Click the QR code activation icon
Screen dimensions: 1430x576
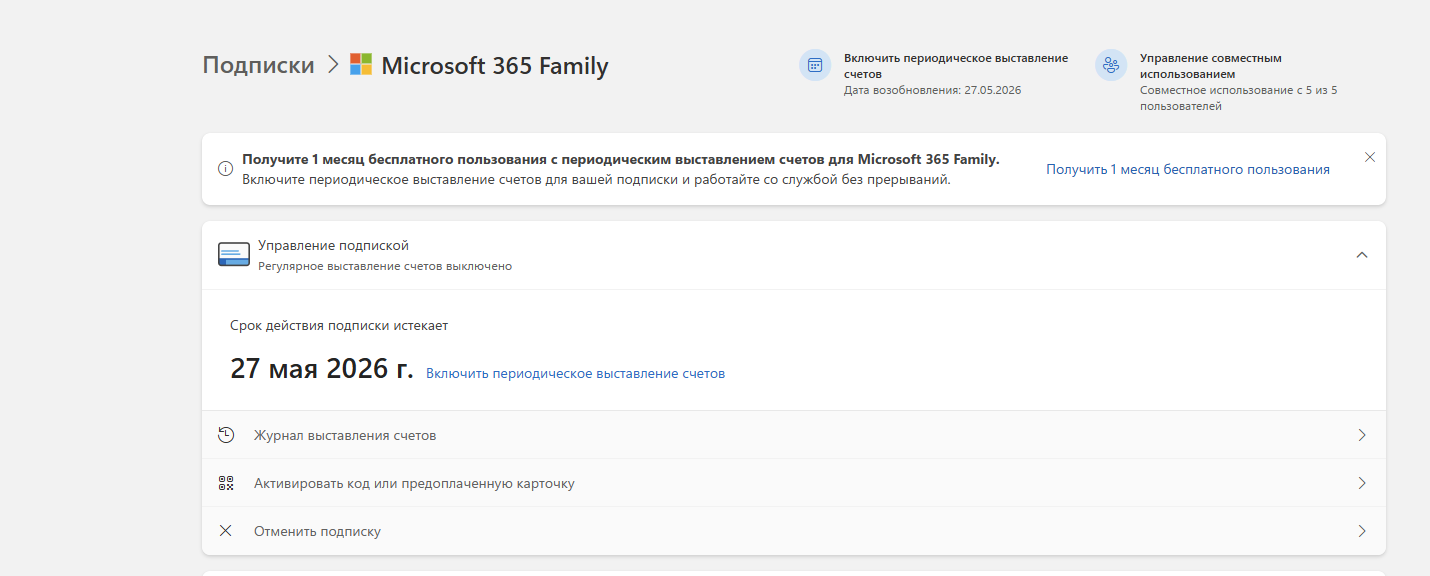pos(226,483)
